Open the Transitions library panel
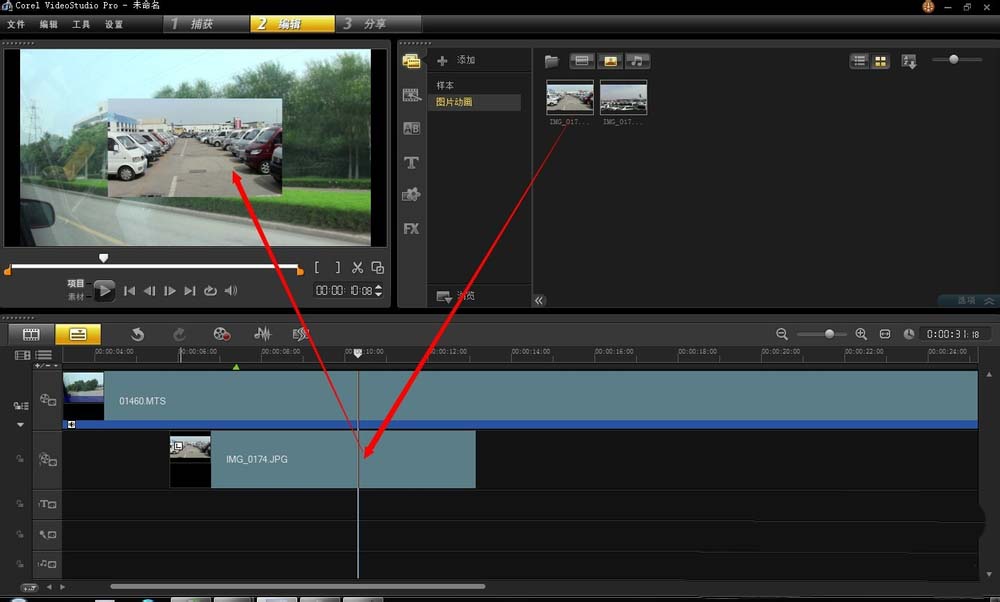This screenshot has height=602, width=1000. point(411,95)
